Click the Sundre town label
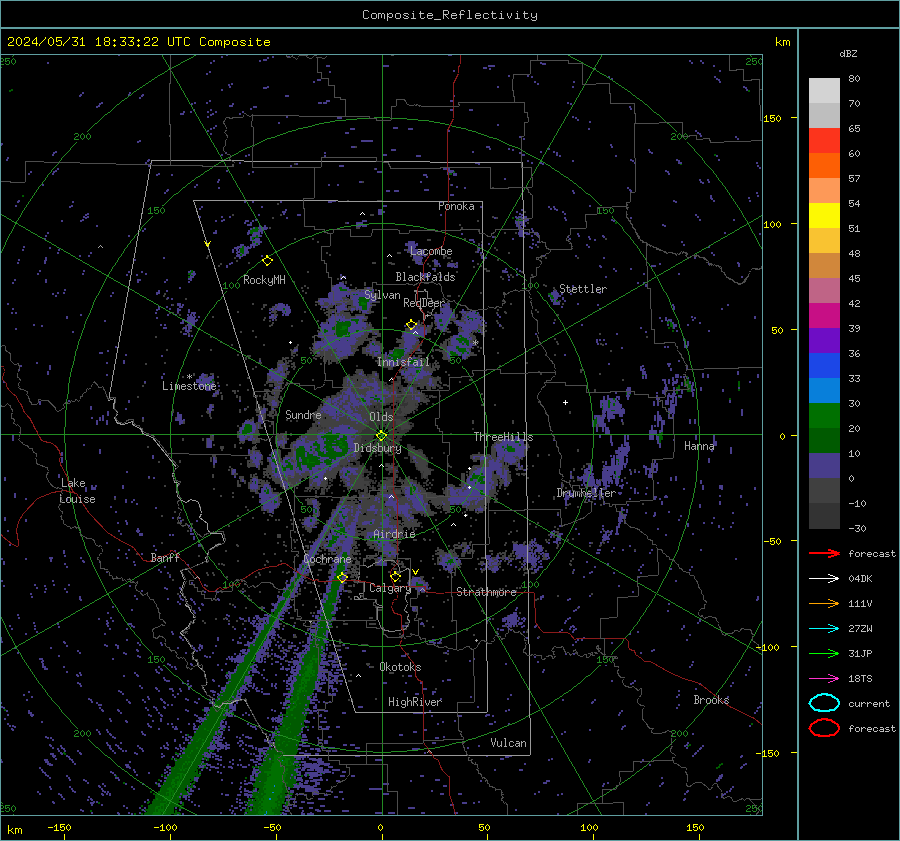 point(303,414)
